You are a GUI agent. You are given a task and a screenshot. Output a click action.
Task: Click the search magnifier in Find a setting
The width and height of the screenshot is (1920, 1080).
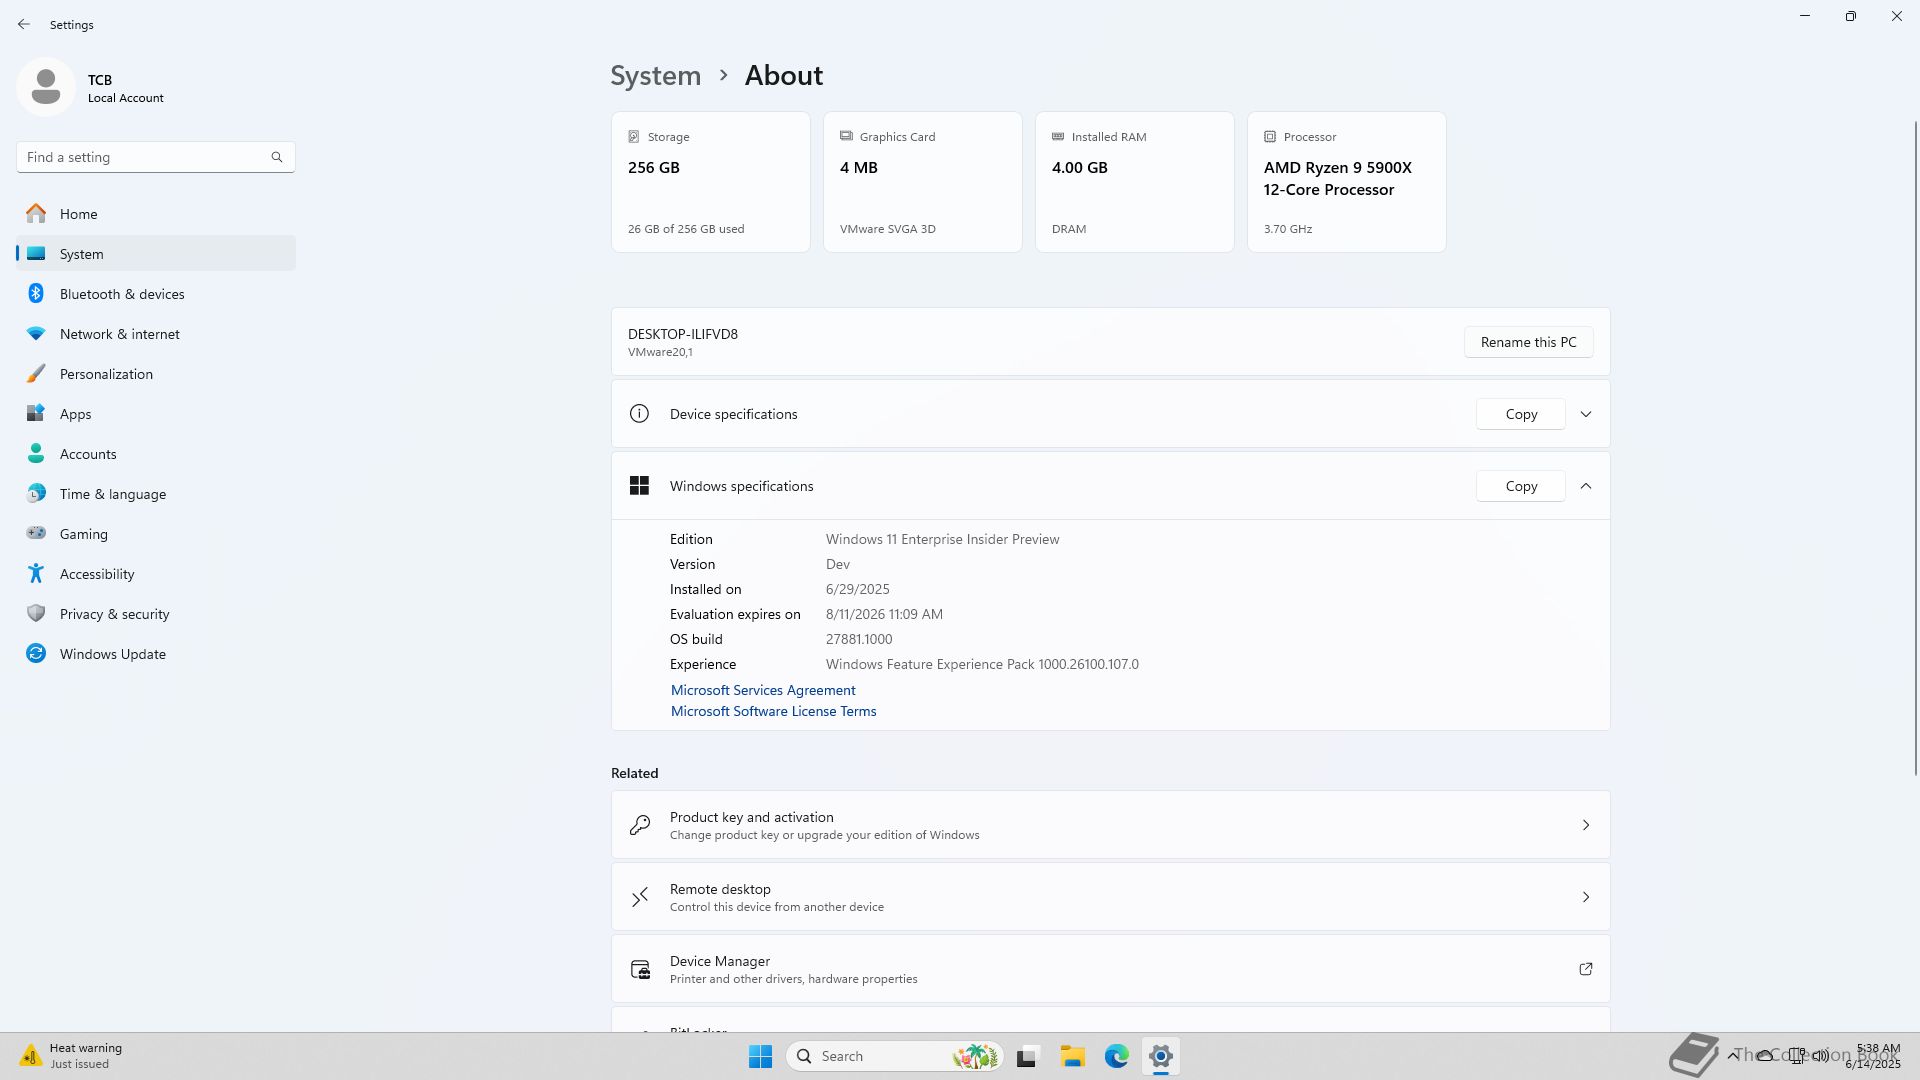coord(277,157)
